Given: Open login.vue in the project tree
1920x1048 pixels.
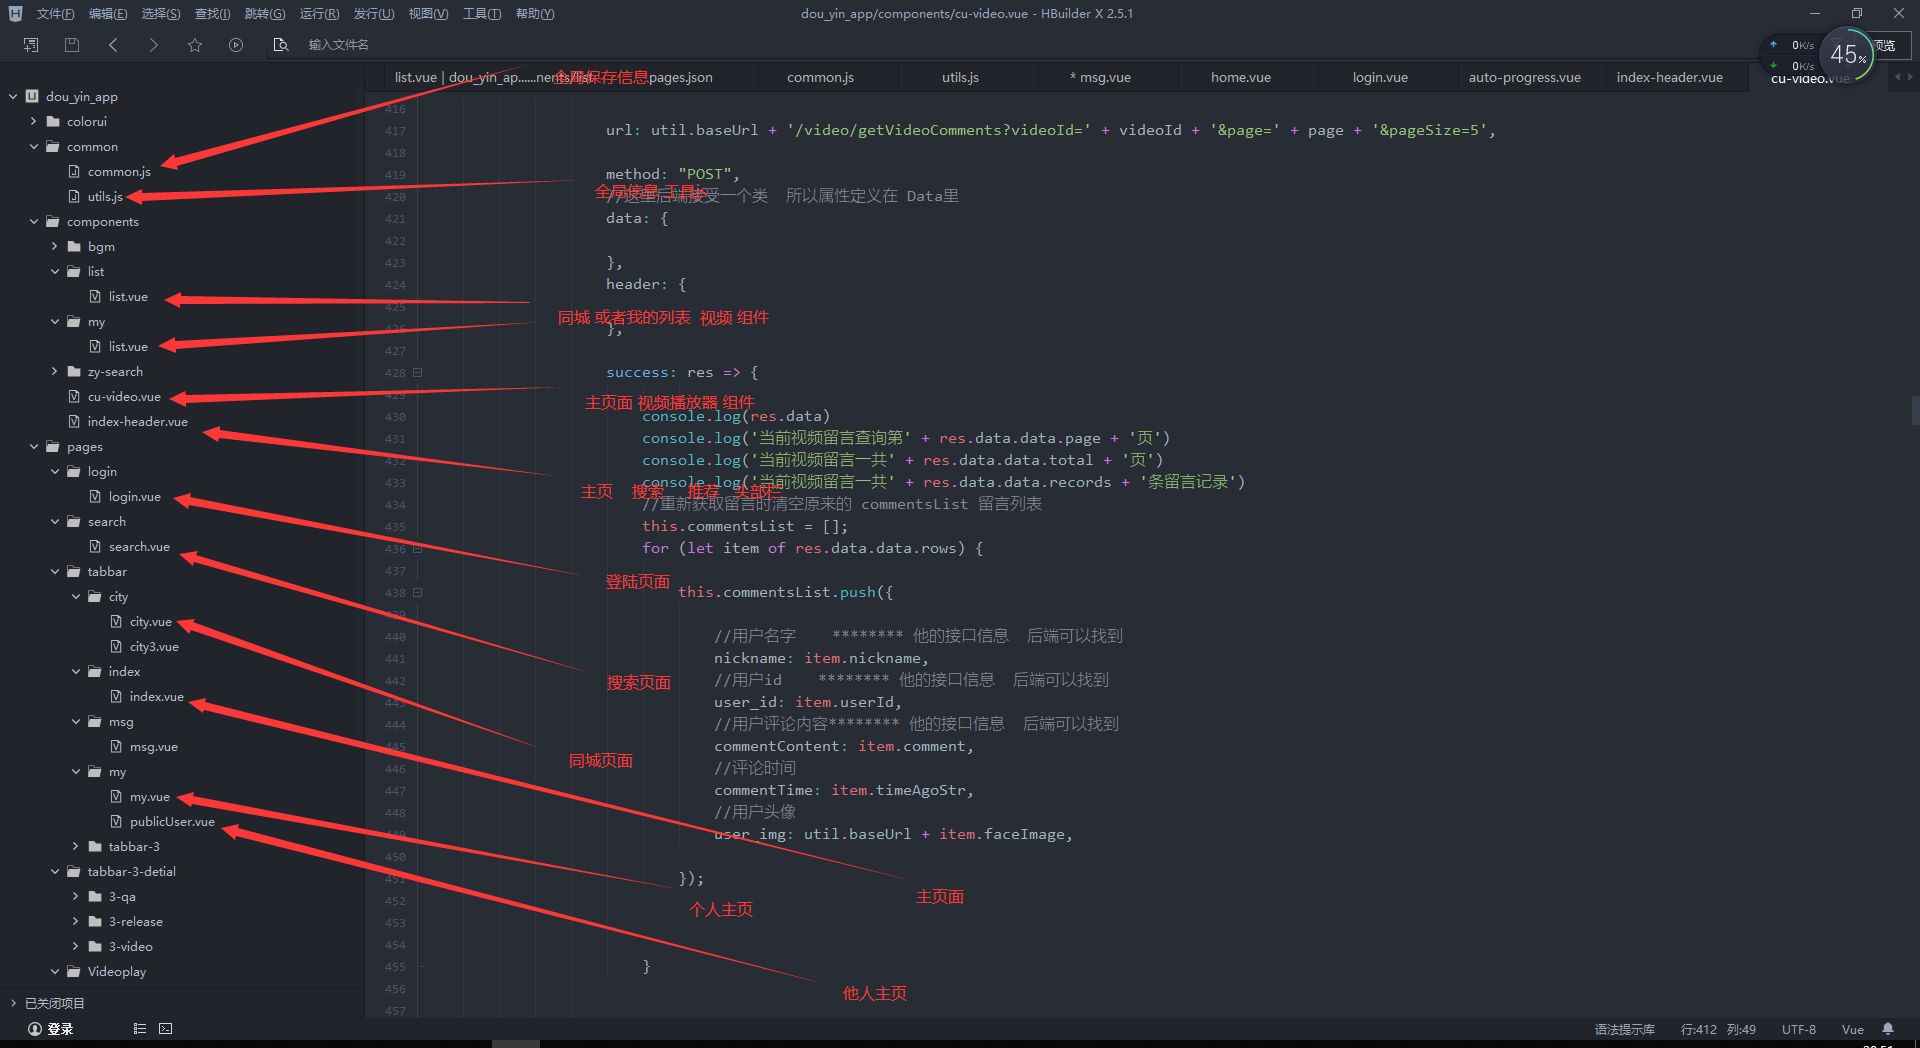Looking at the screenshot, I should (x=134, y=497).
